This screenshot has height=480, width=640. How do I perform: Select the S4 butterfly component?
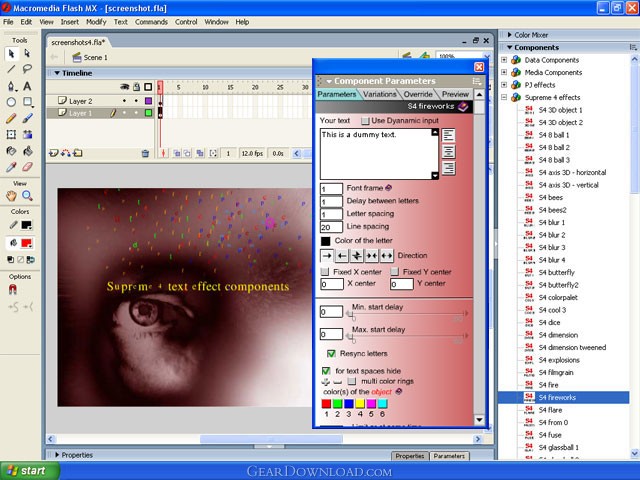556,273
